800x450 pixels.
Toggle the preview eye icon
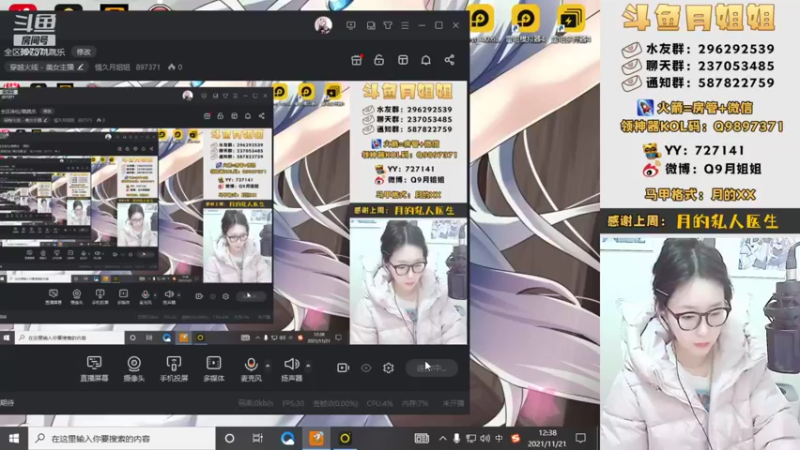(366, 367)
